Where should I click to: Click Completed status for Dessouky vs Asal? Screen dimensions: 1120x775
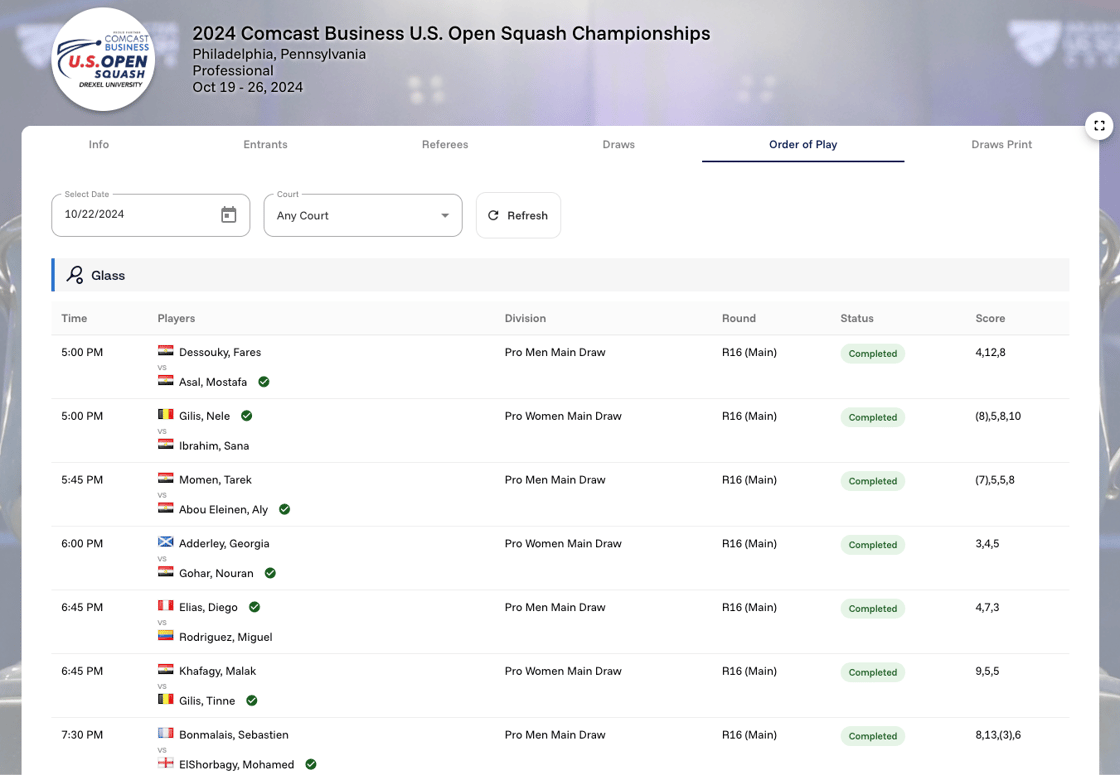pyautogui.click(x=872, y=354)
